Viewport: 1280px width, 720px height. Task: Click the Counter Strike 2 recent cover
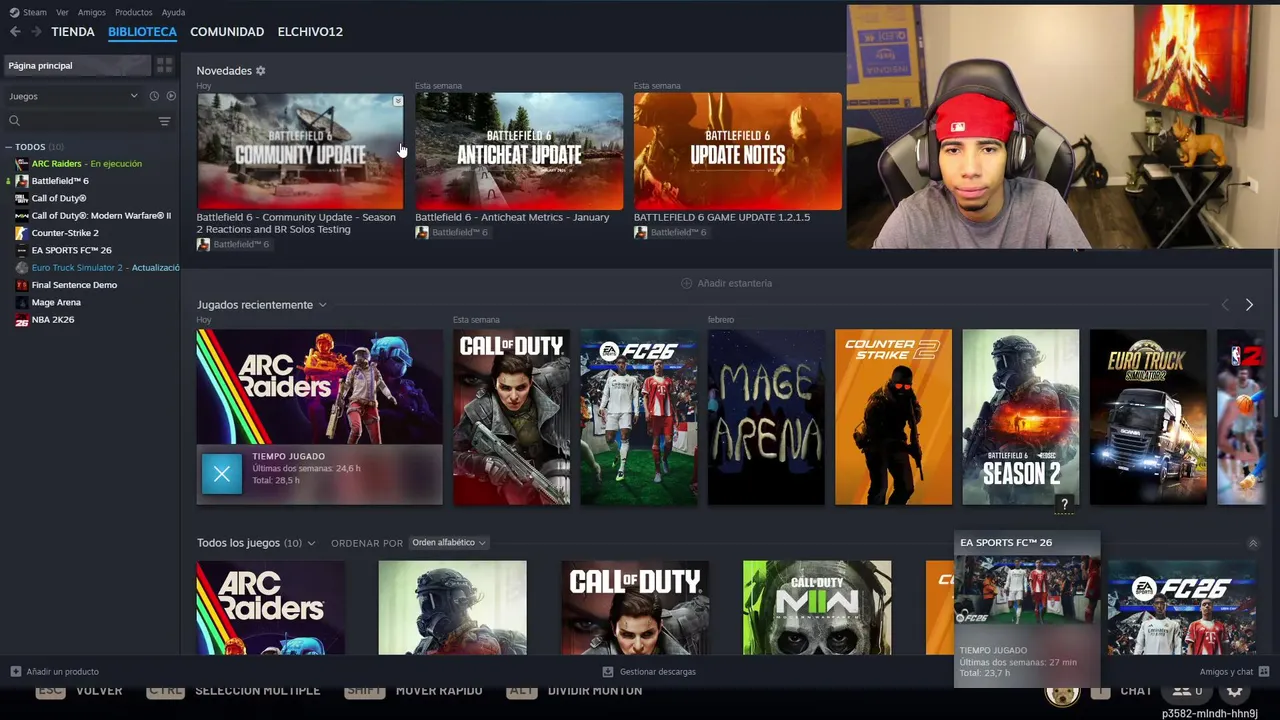(x=893, y=417)
